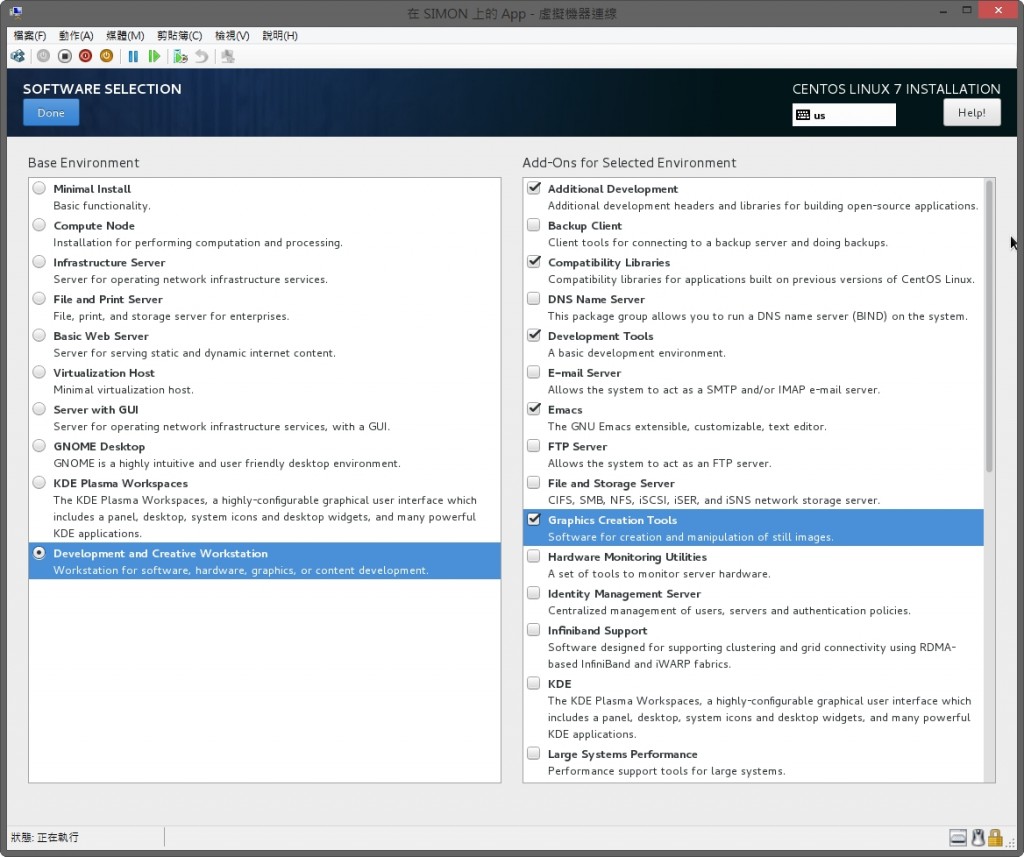Click the Revert undo arrow icon
The width and height of the screenshot is (1024, 857).
[x=202, y=56]
